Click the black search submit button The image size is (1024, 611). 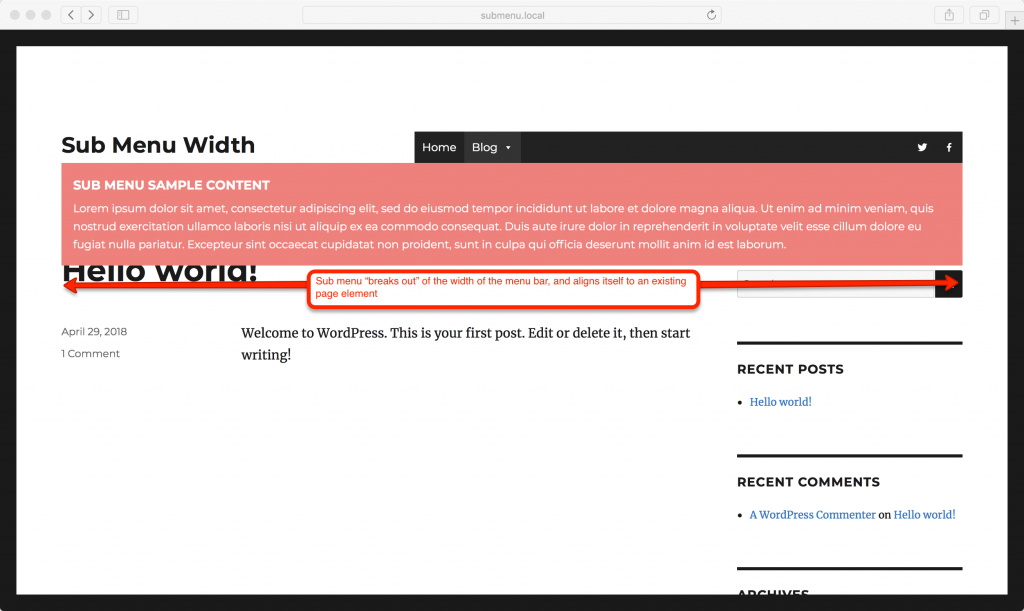(x=948, y=283)
